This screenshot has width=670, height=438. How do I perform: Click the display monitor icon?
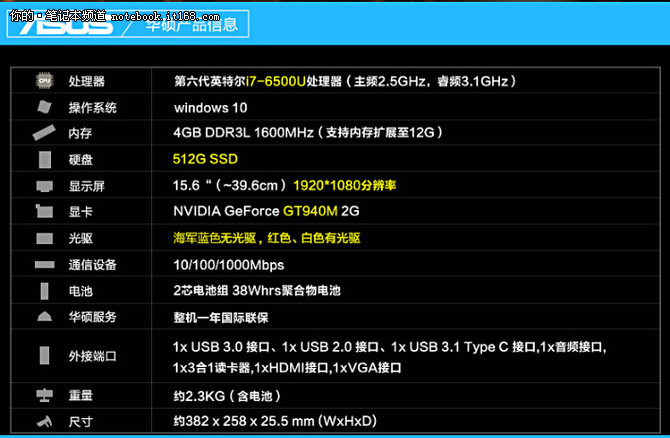point(44,186)
